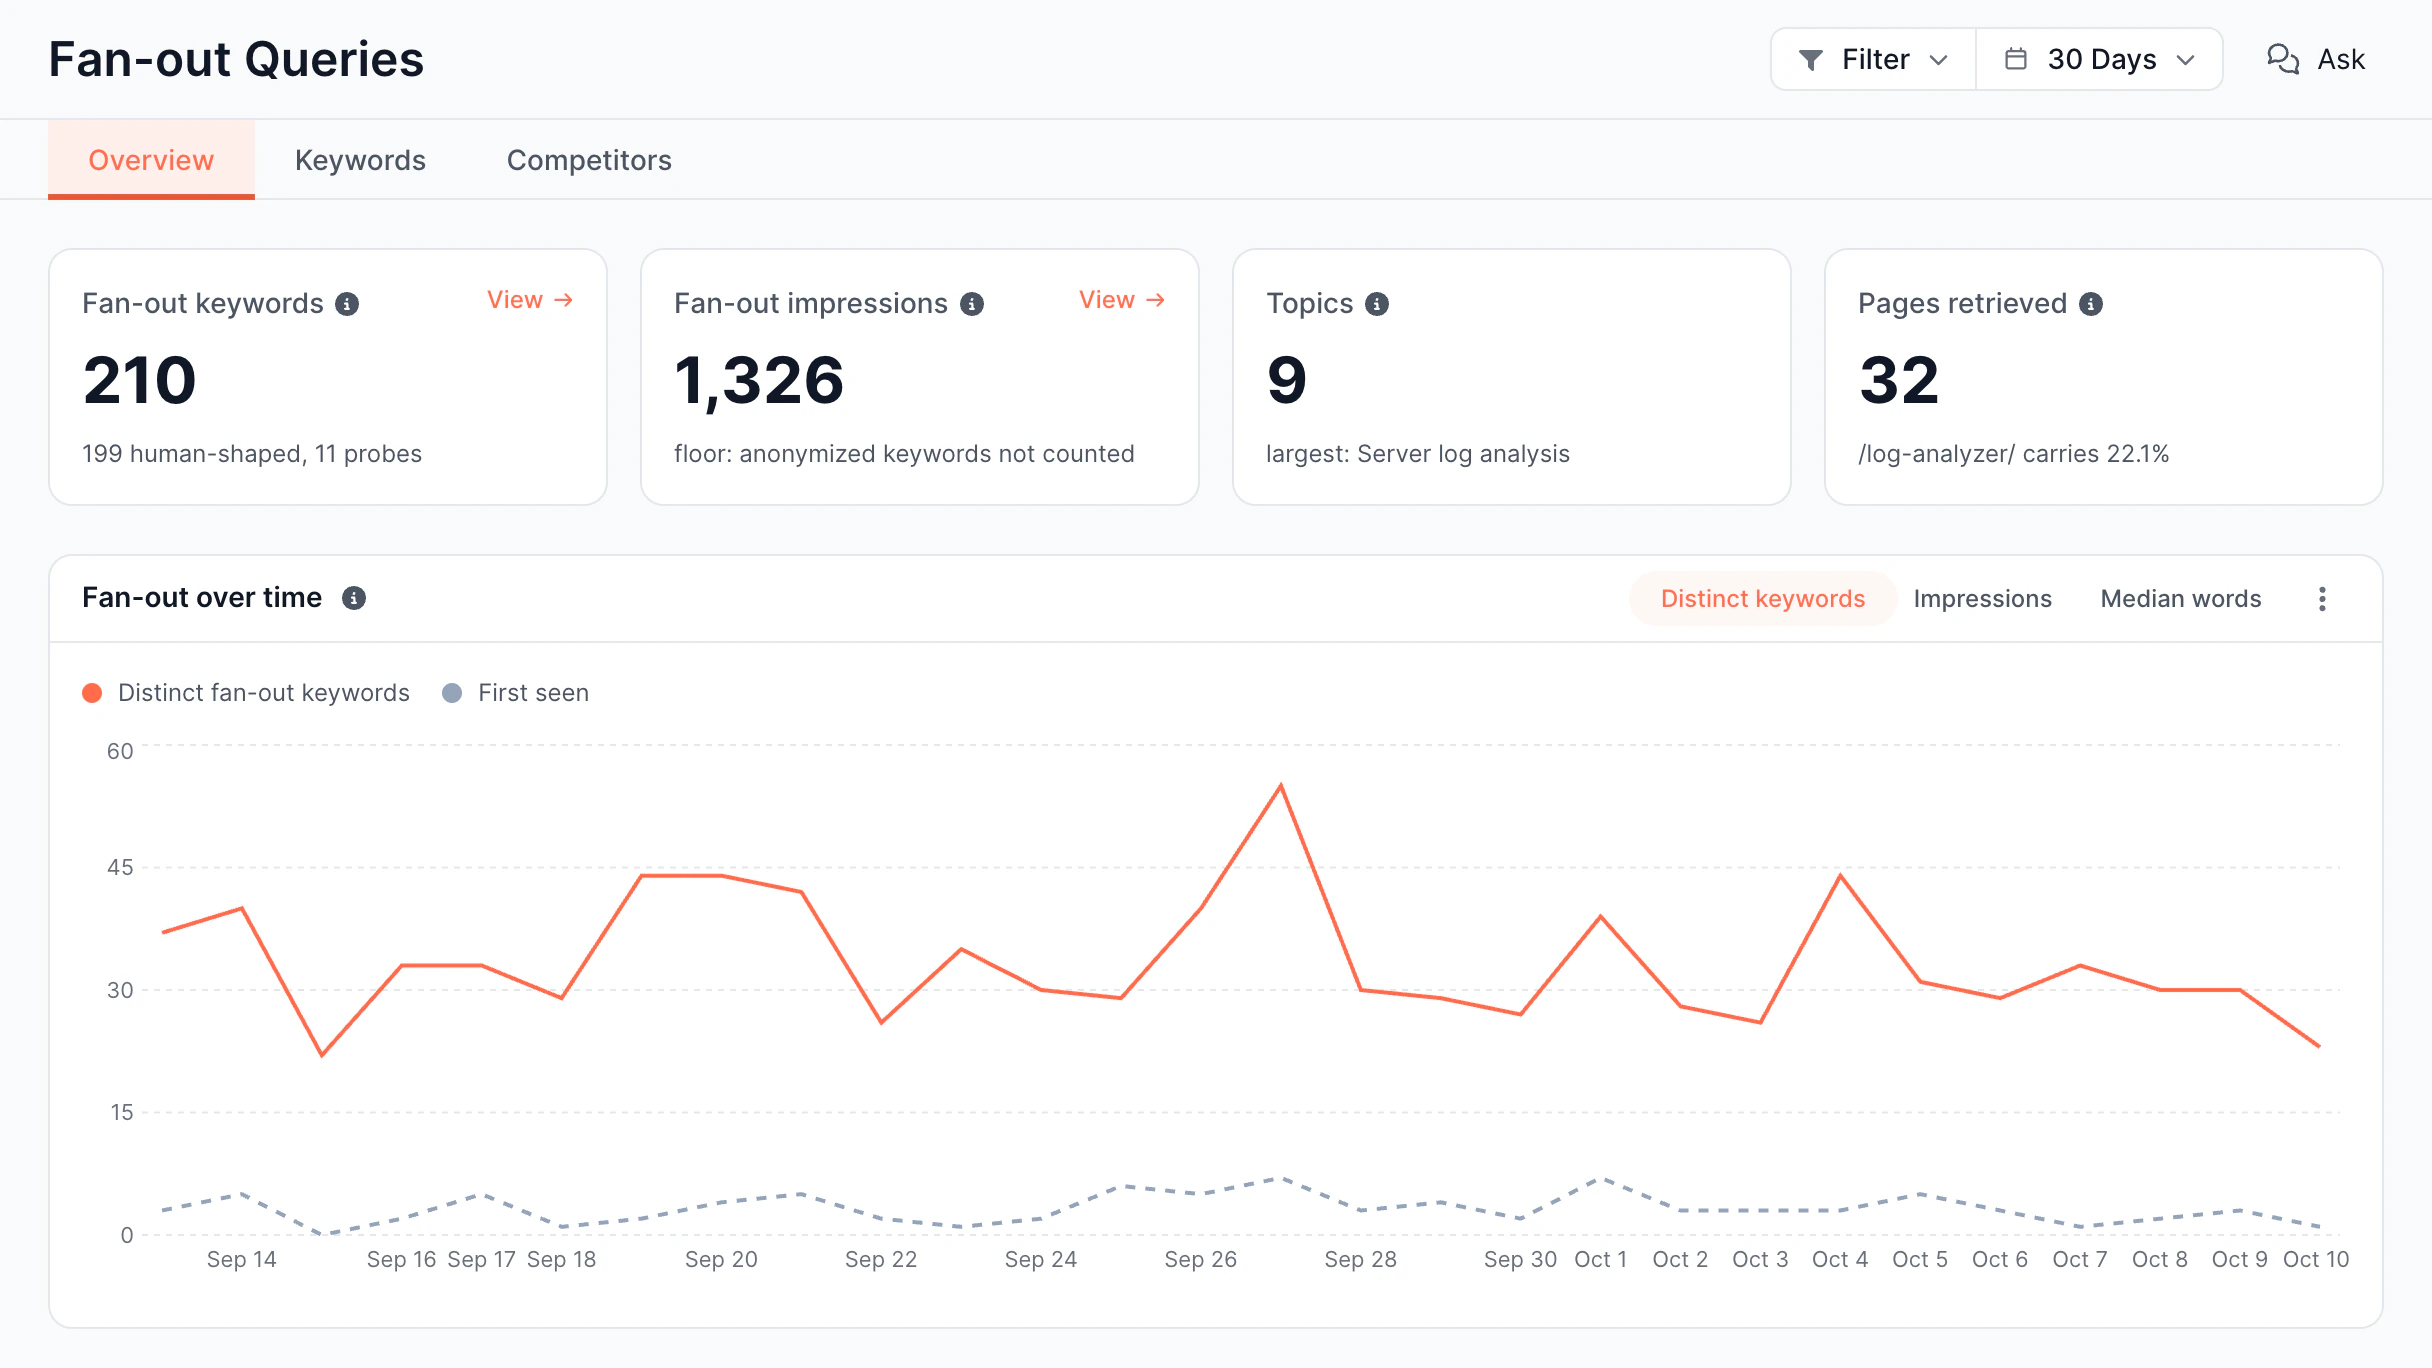Click '/log-analyzer/ carries 22.1%' text
This screenshot has width=2432, height=1368.
click(x=2014, y=454)
